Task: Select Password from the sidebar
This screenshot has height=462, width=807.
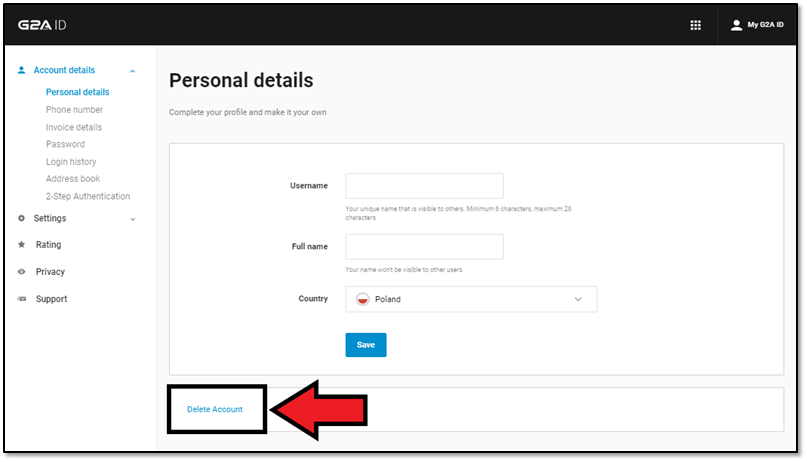Action: coord(65,144)
